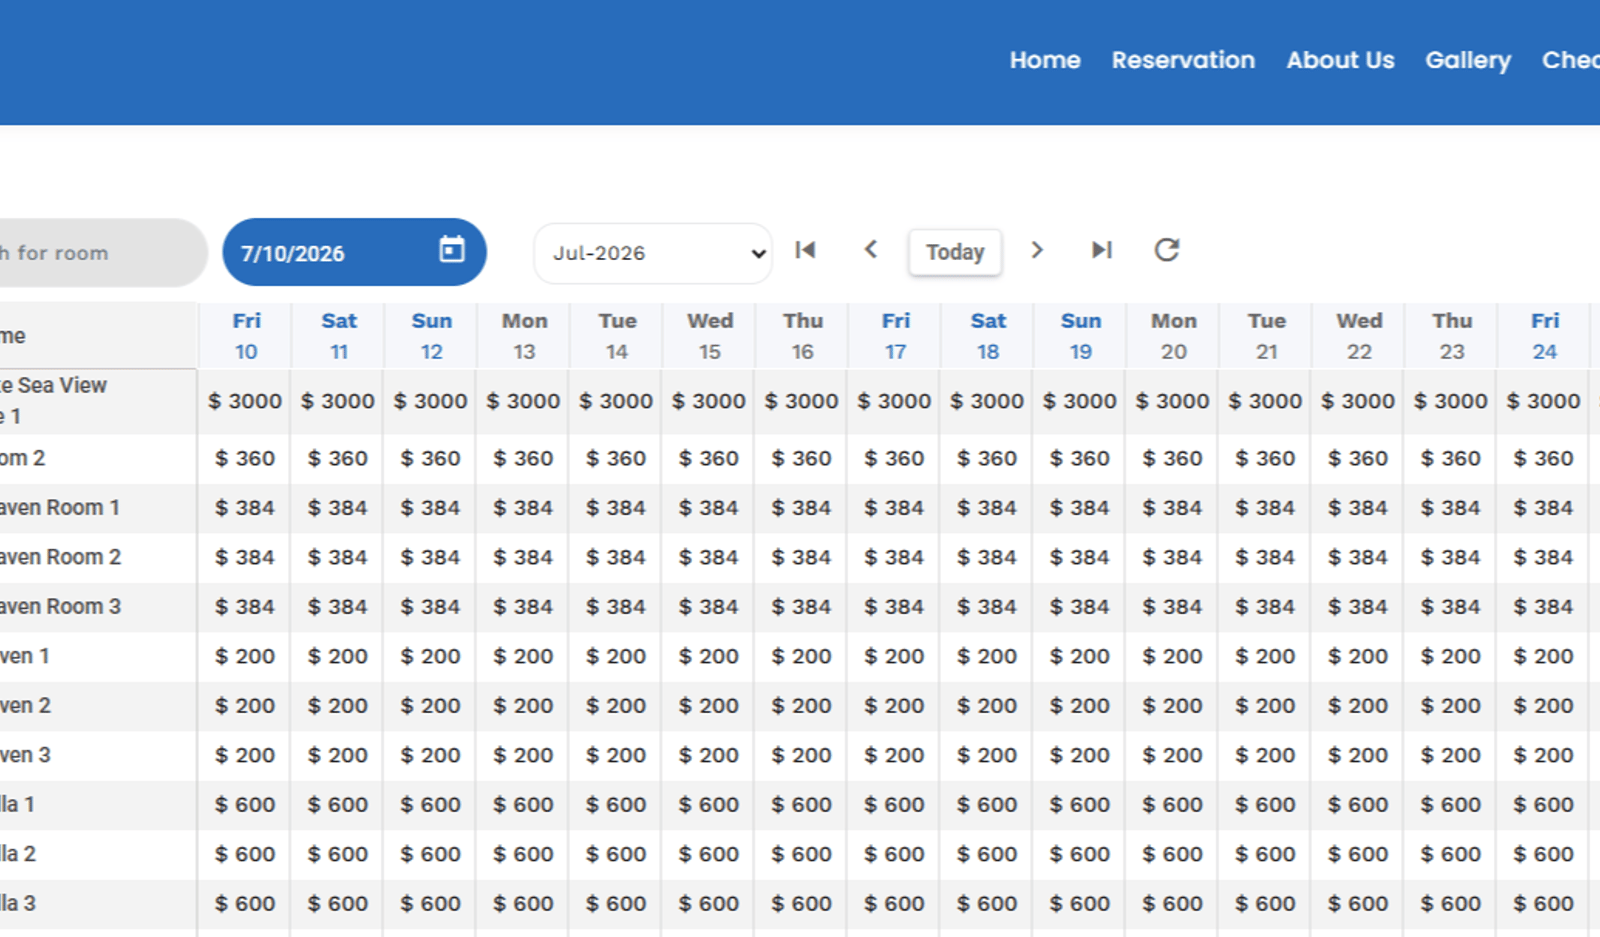The image size is (1600, 937).
Task: Open the About Us menu item
Action: 1340,60
